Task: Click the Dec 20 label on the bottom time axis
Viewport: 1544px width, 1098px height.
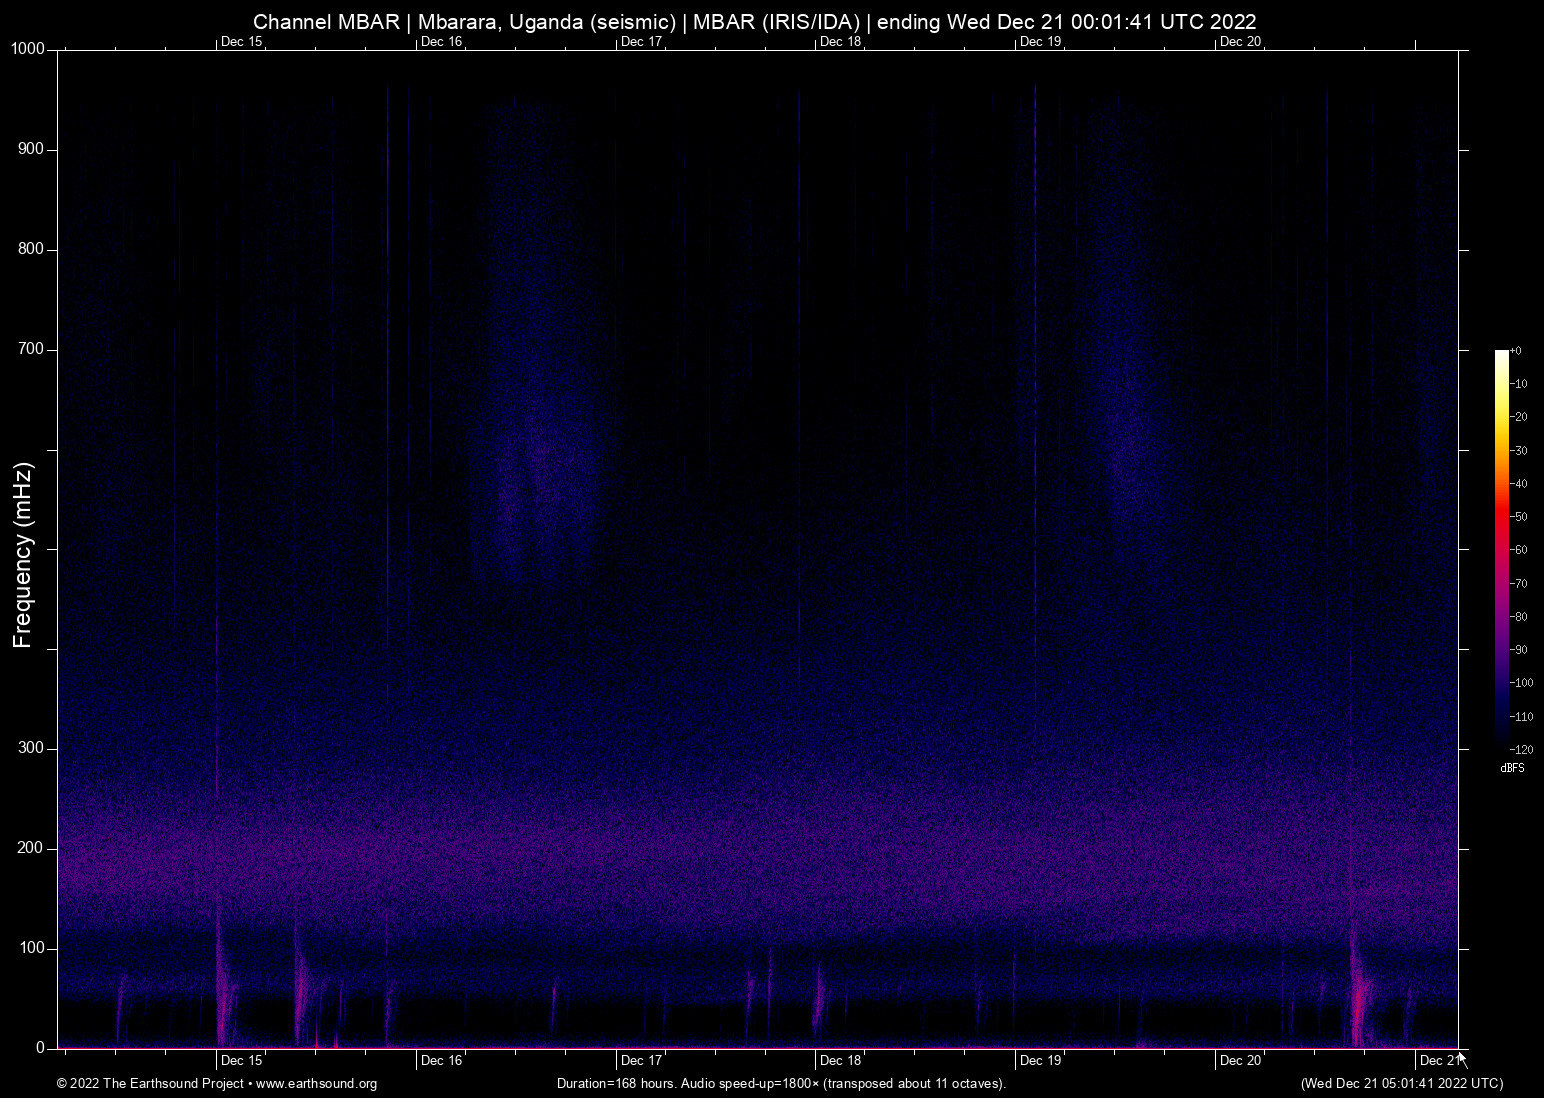Action: pyautogui.click(x=1240, y=1060)
